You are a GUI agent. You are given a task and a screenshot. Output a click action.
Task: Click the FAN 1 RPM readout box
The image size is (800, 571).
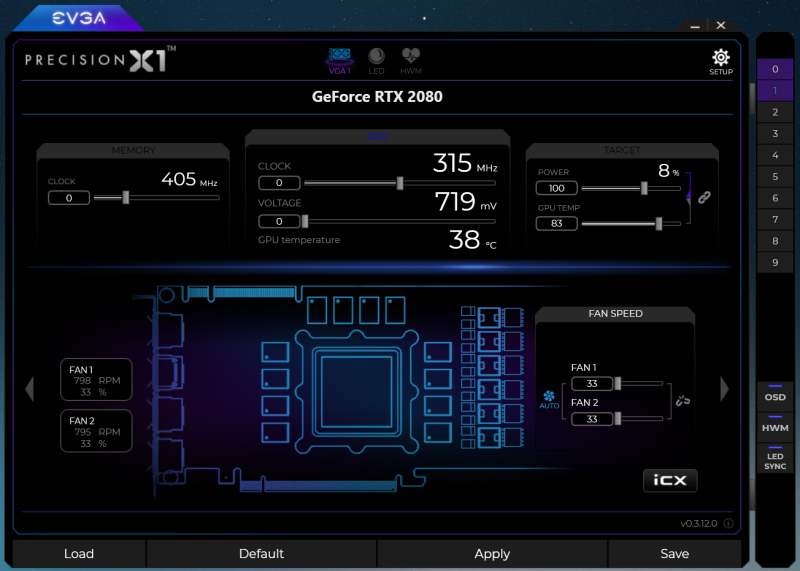point(96,380)
